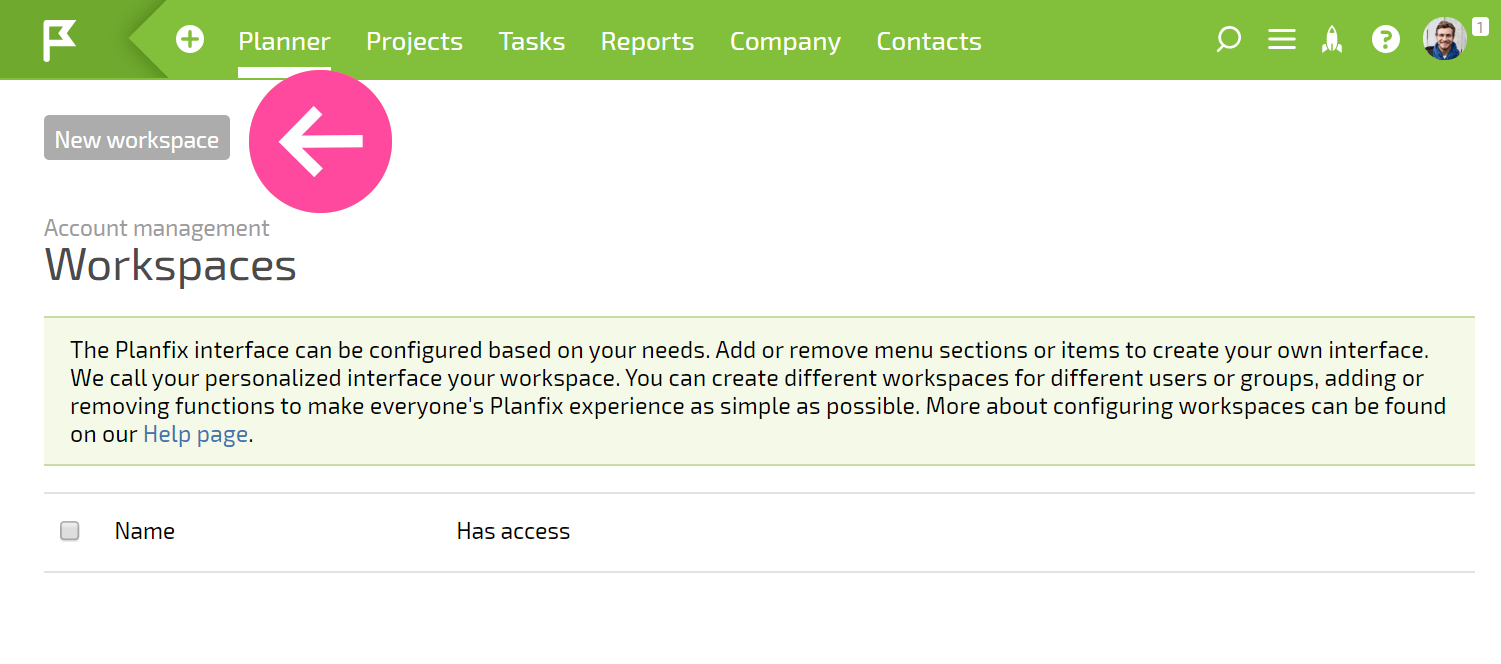Navigate to Contacts in top menu

(x=929, y=41)
